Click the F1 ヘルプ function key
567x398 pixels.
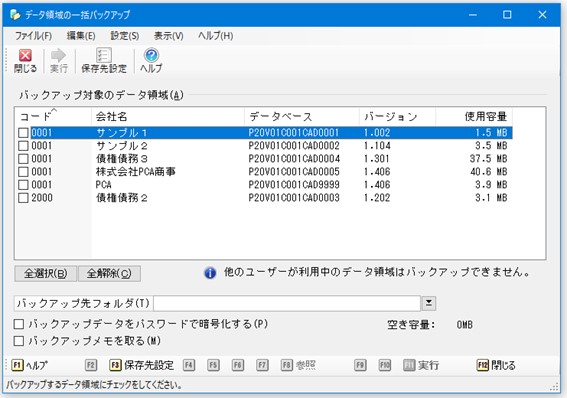point(30,365)
